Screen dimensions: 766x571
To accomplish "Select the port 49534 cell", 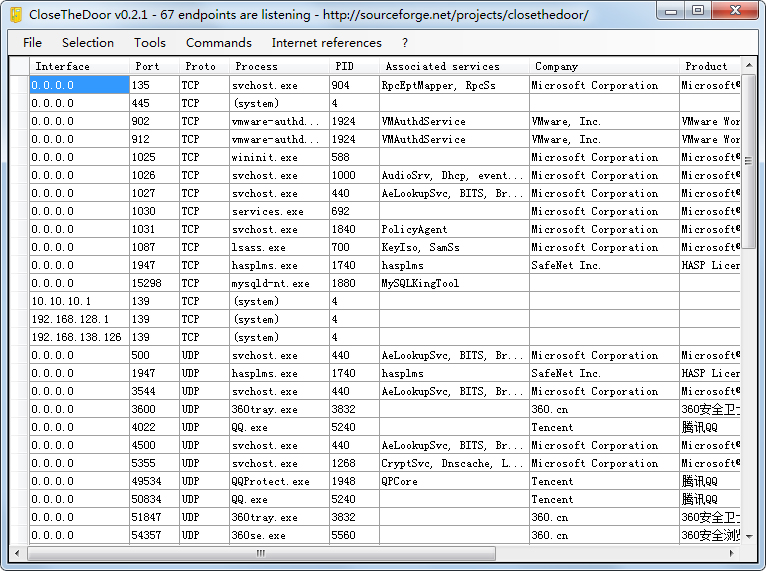I will tap(154, 481).
